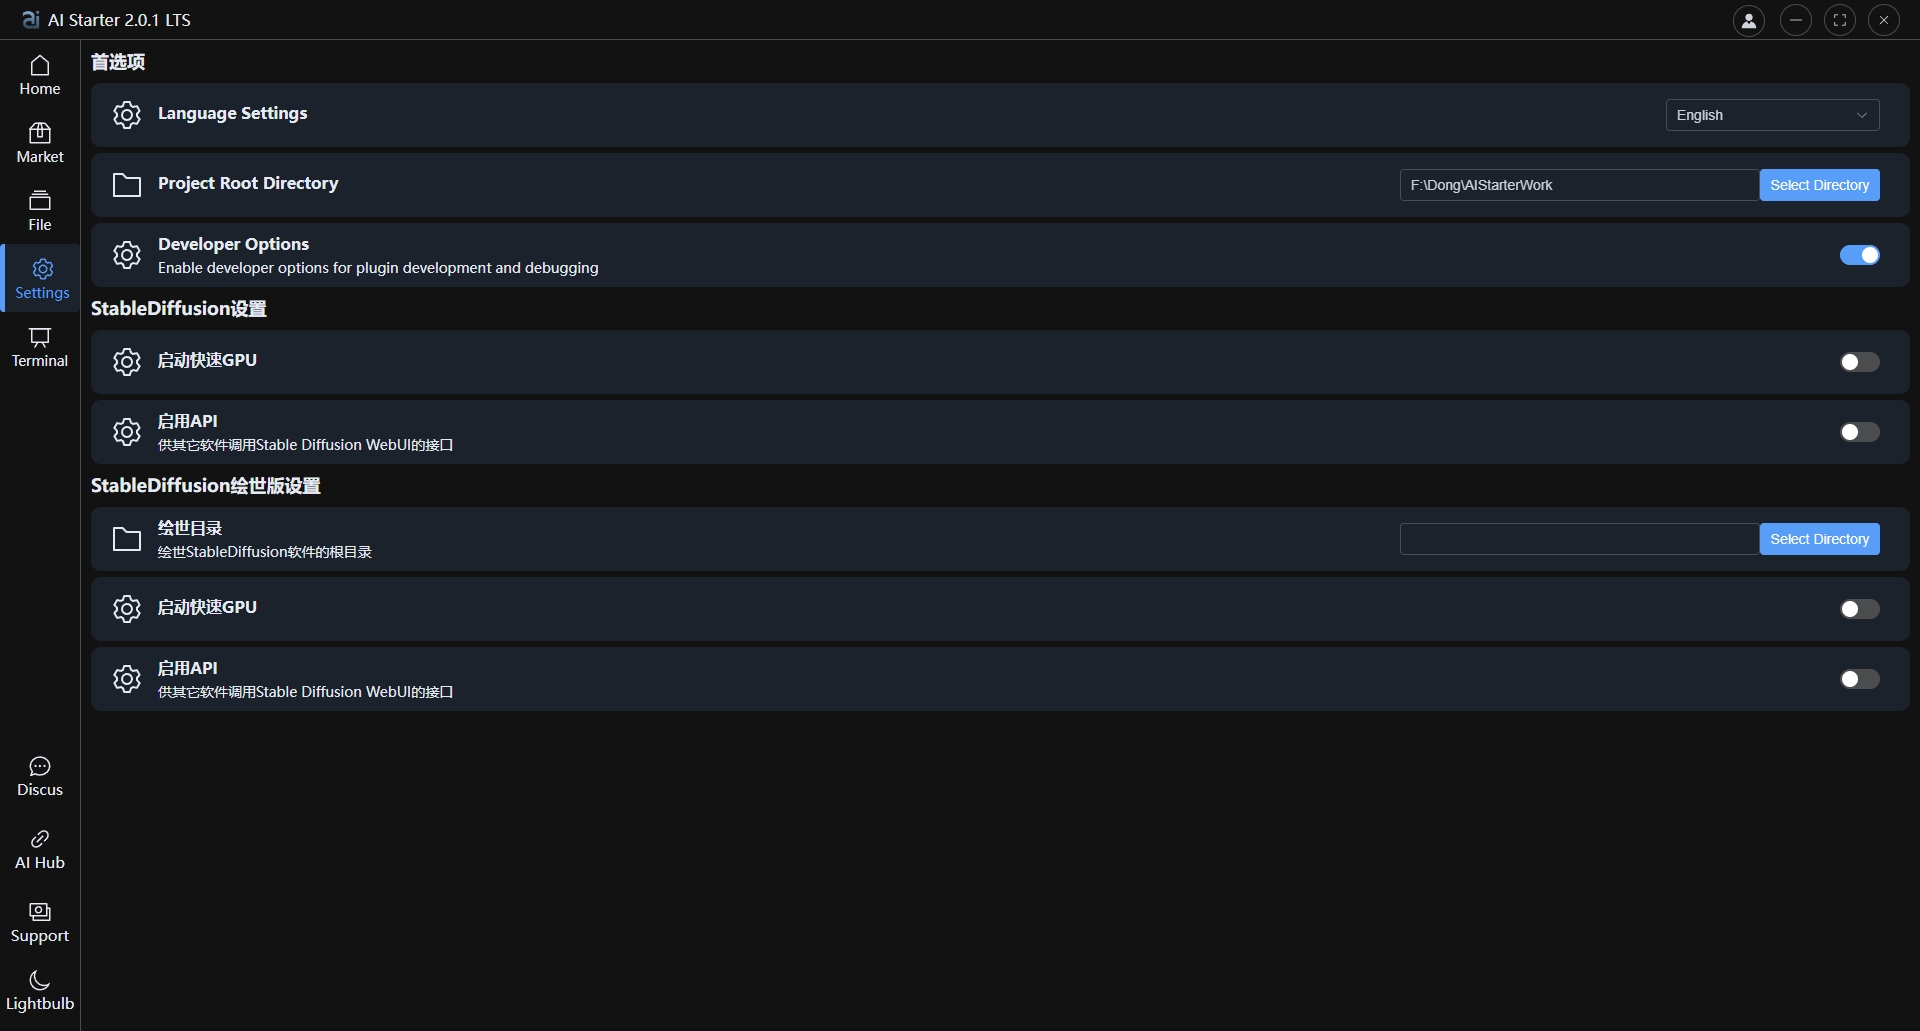Toggle 启用API in 绘世版设置 section
The image size is (1920, 1031).
point(1859,679)
